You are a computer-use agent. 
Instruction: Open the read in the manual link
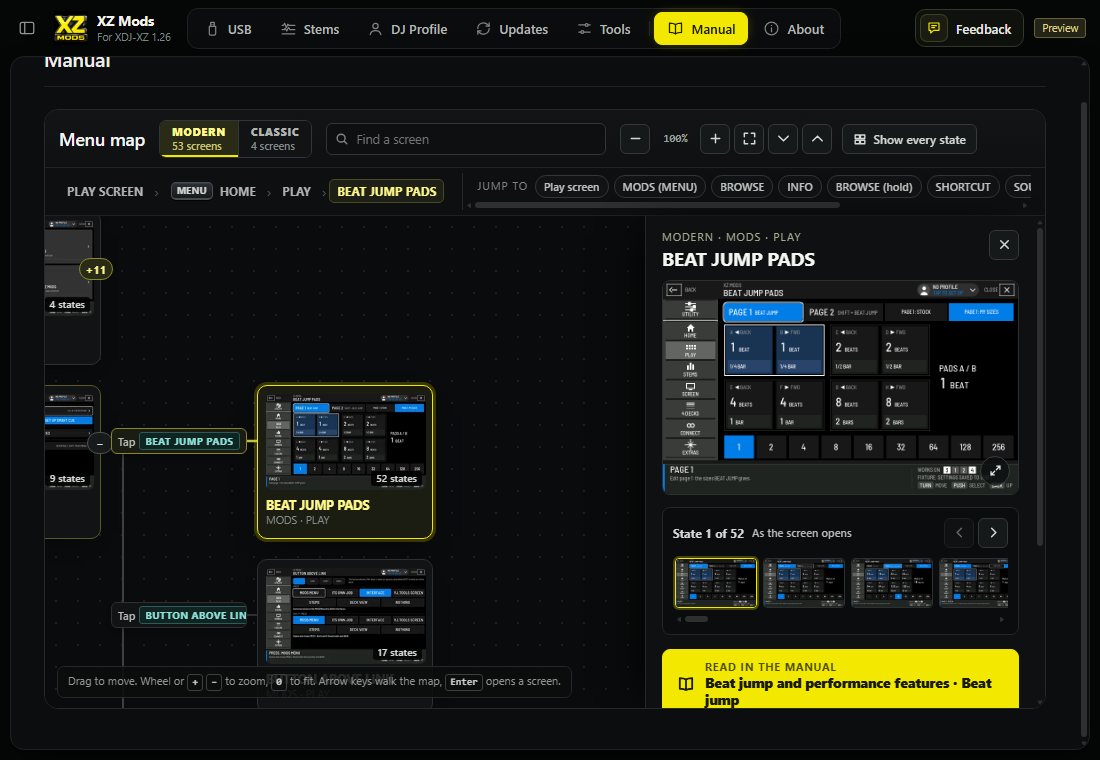[x=840, y=679]
